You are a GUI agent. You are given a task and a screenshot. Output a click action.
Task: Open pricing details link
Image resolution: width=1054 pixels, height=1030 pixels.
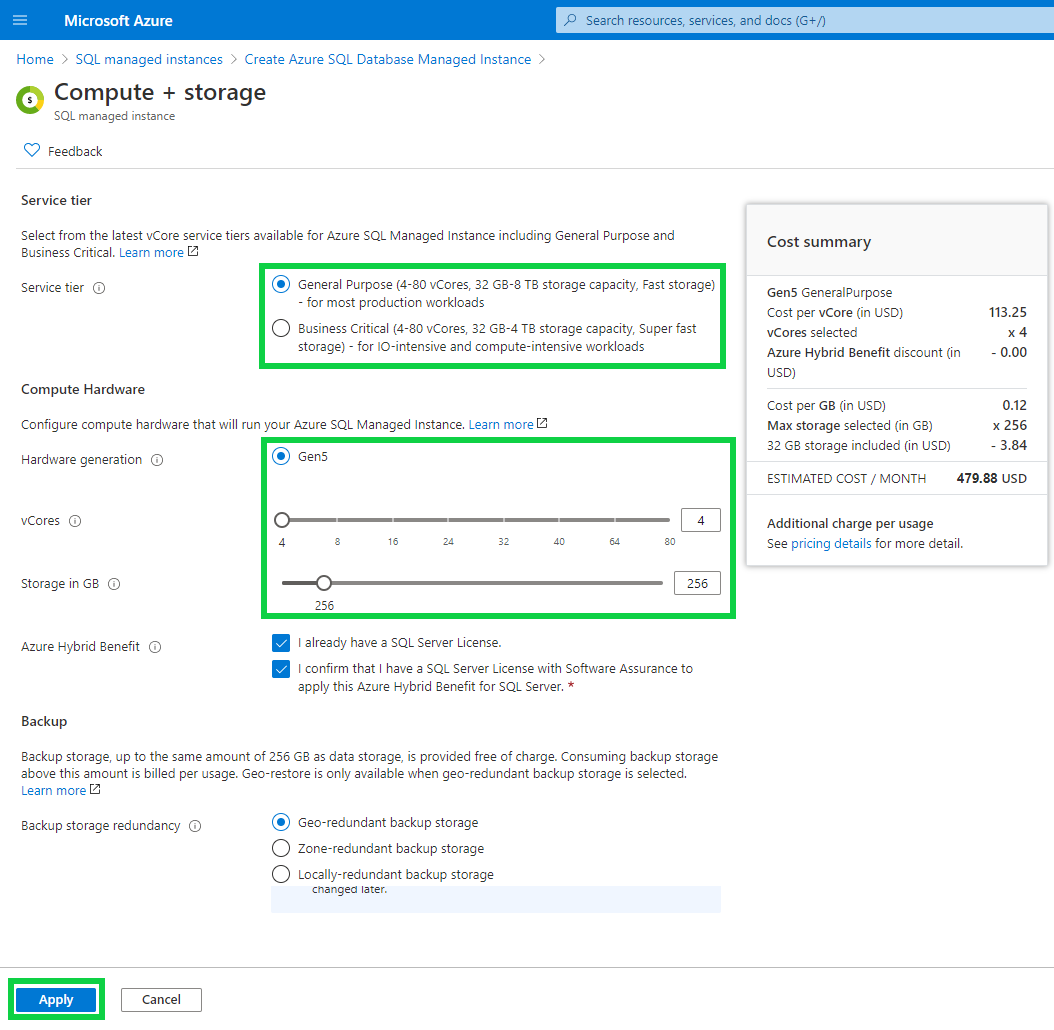[831, 543]
